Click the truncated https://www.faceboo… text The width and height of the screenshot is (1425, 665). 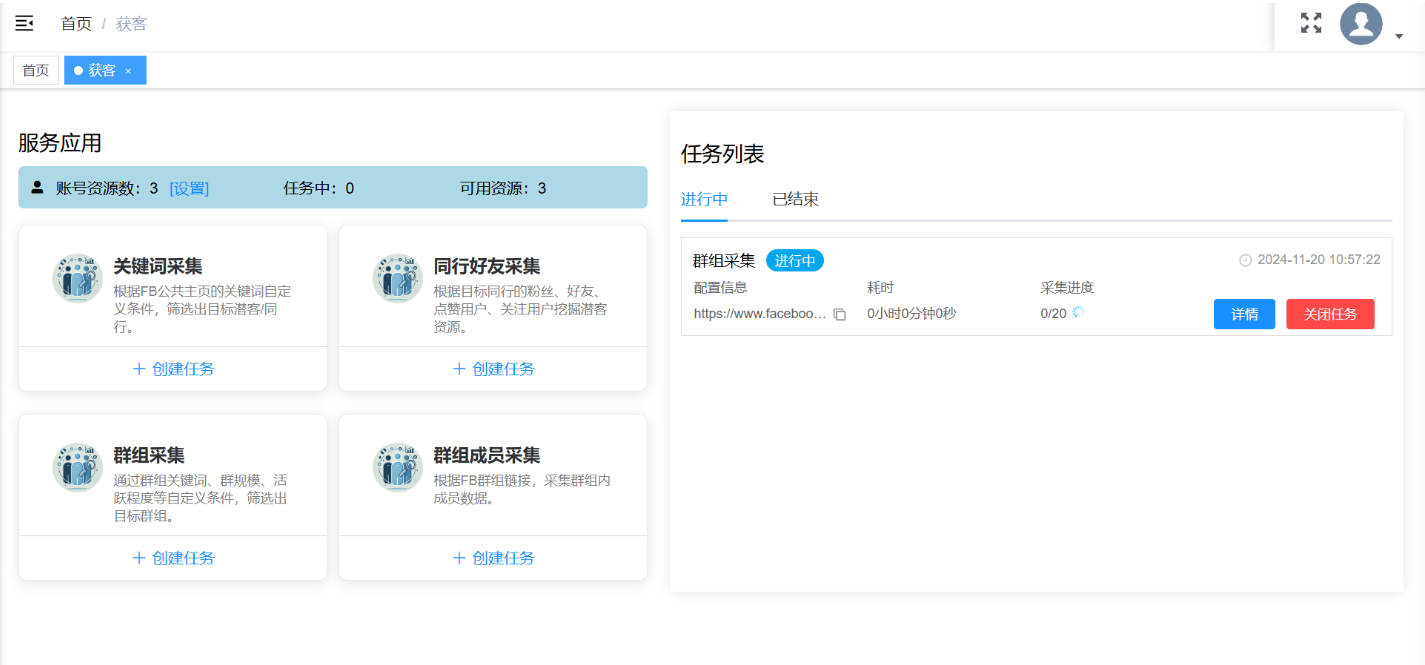(x=760, y=314)
